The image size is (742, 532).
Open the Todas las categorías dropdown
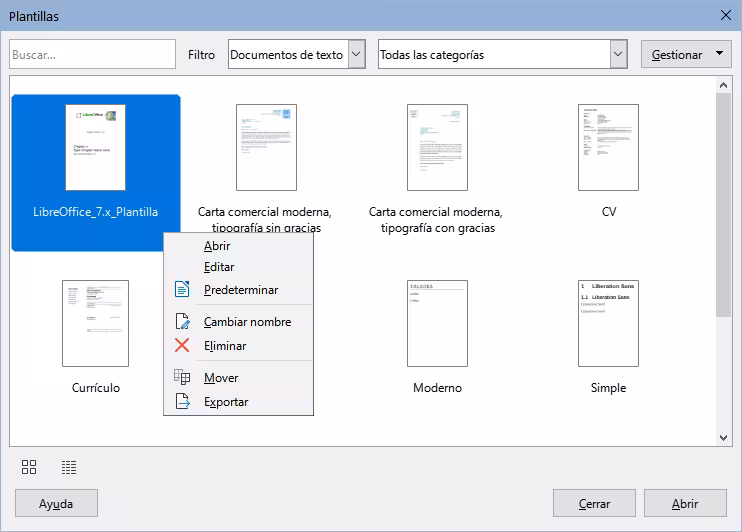tap(618, 55)
